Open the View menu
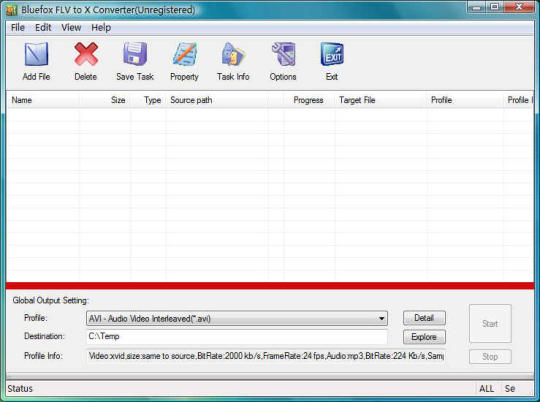 pos(71,28)
